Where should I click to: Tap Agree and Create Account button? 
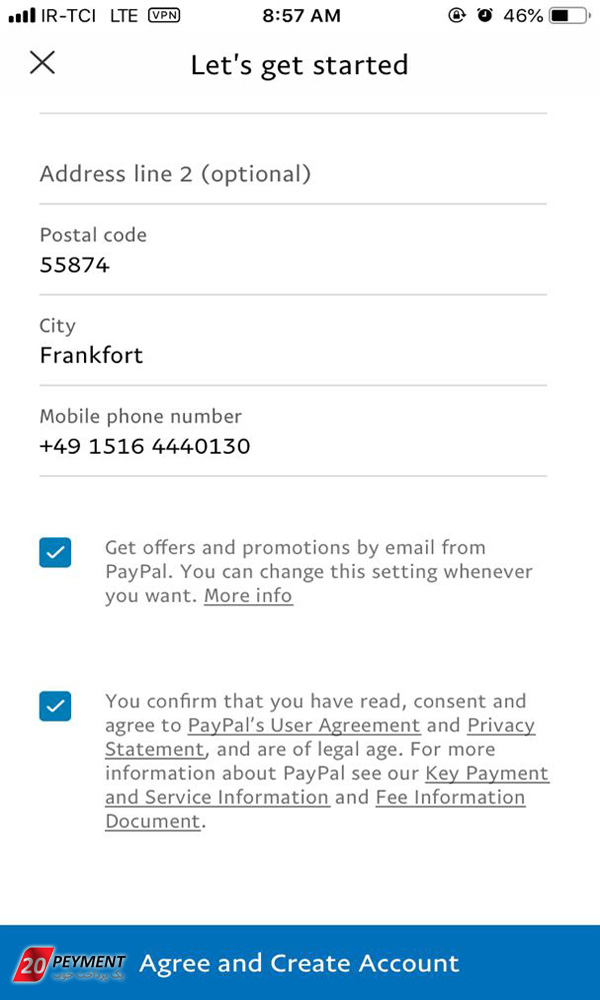[300, 962]
